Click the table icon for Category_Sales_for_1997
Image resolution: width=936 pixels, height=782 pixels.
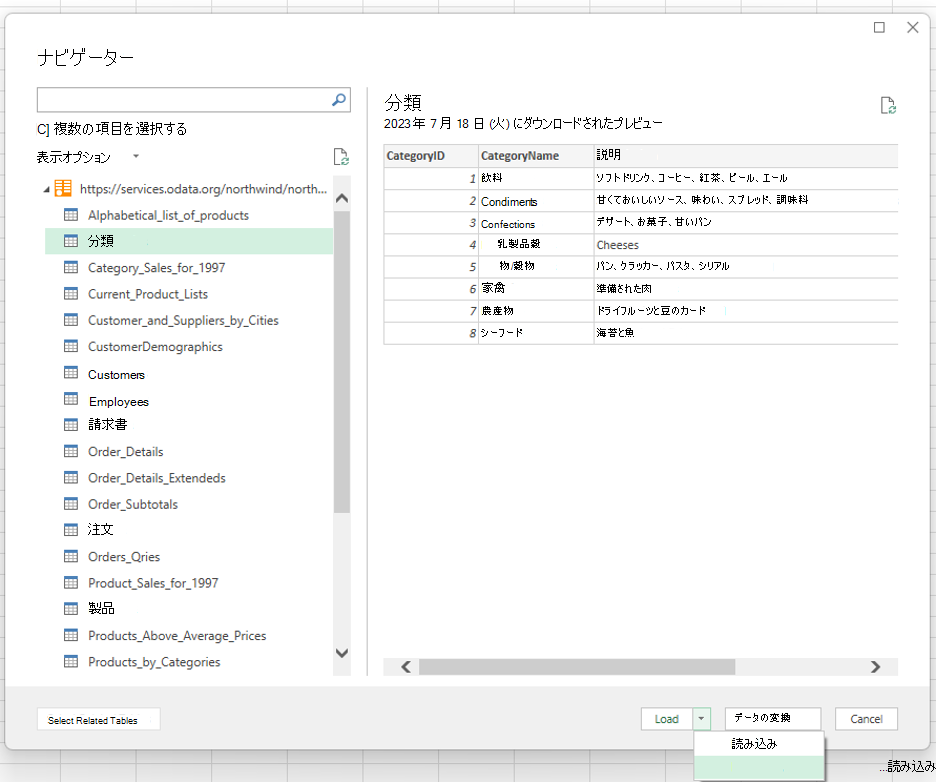tap(71, 267)
